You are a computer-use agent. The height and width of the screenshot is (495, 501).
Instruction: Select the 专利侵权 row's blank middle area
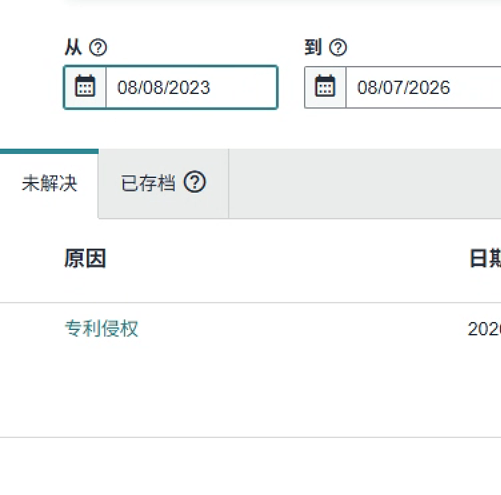[x=300, y=329]
